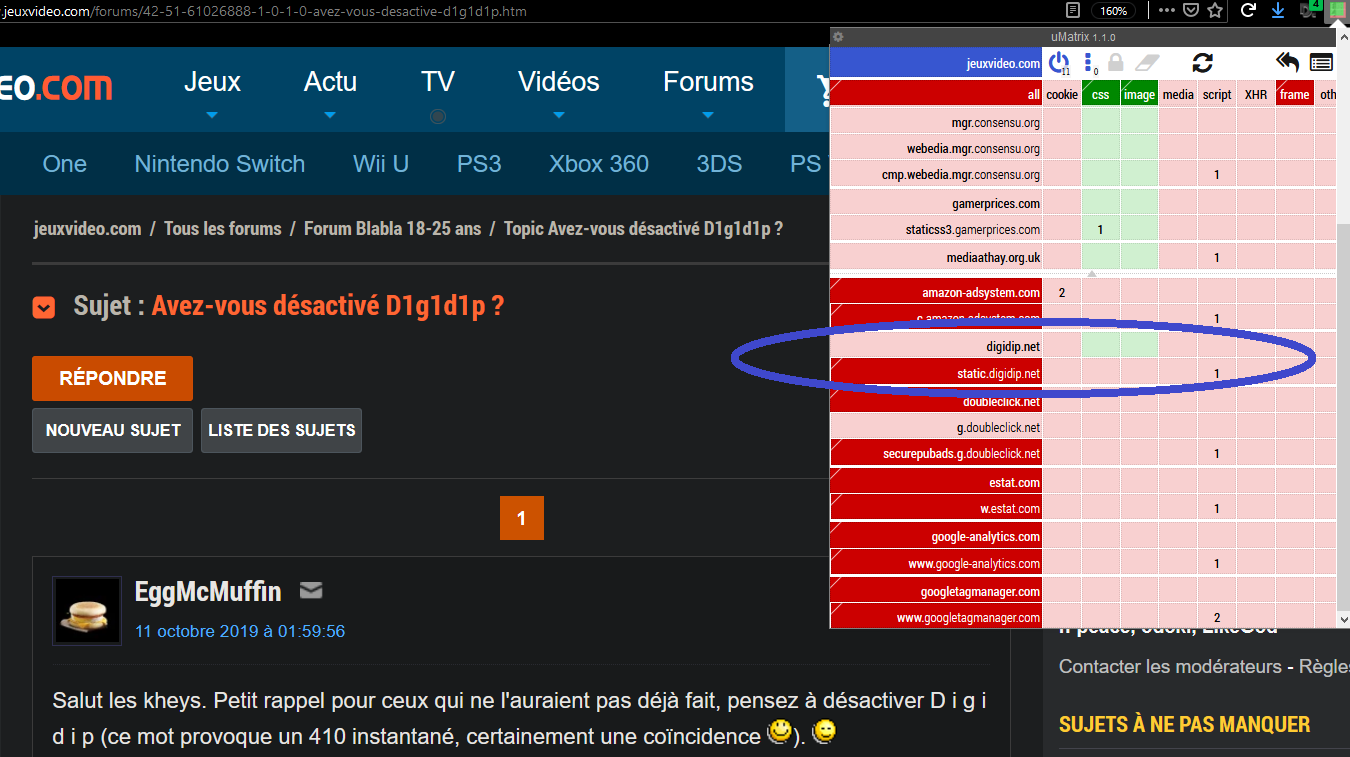1350x757 pixels.
Task: Toggle the uMatrix 'all' cell
Action: pos(936,94)
